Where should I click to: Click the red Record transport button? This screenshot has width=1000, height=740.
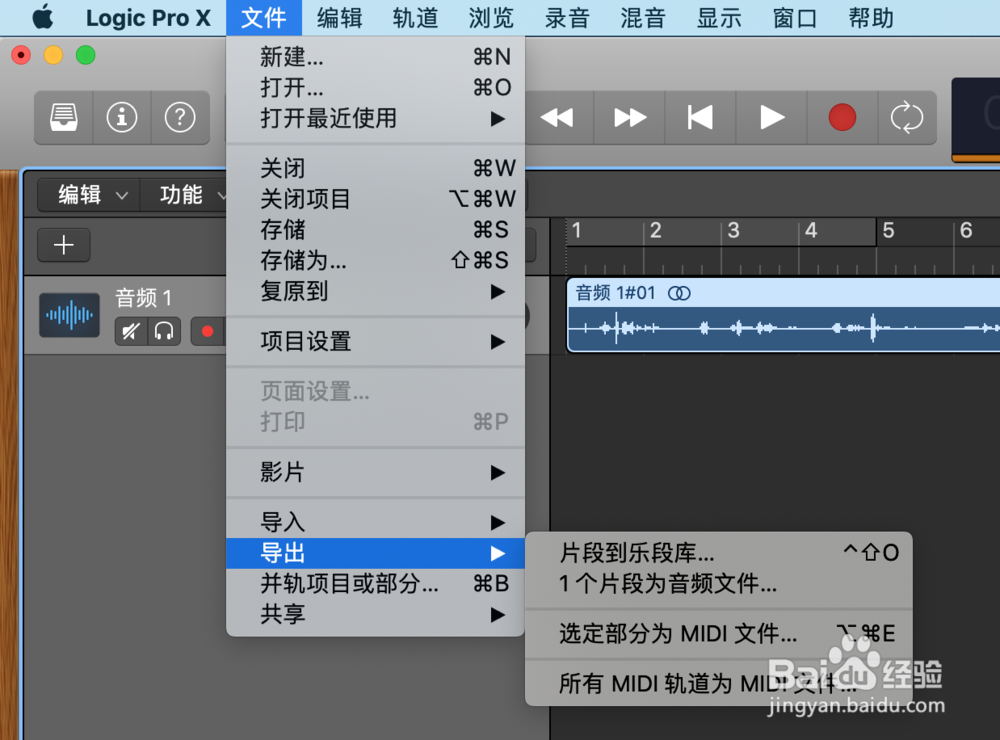tap(842, 117)
